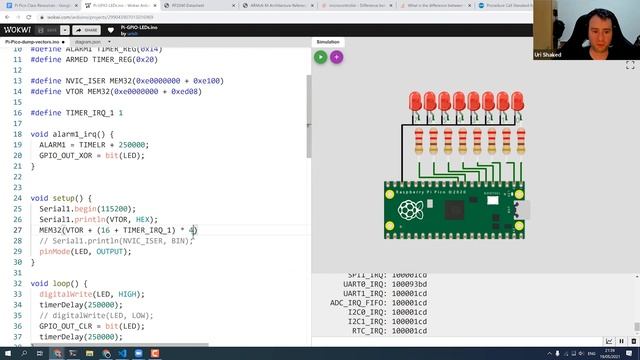Click 'Serial1.begin(115200);' line
Image resolution: width=640 pixels, height=360 pixels.
[87, 209]
